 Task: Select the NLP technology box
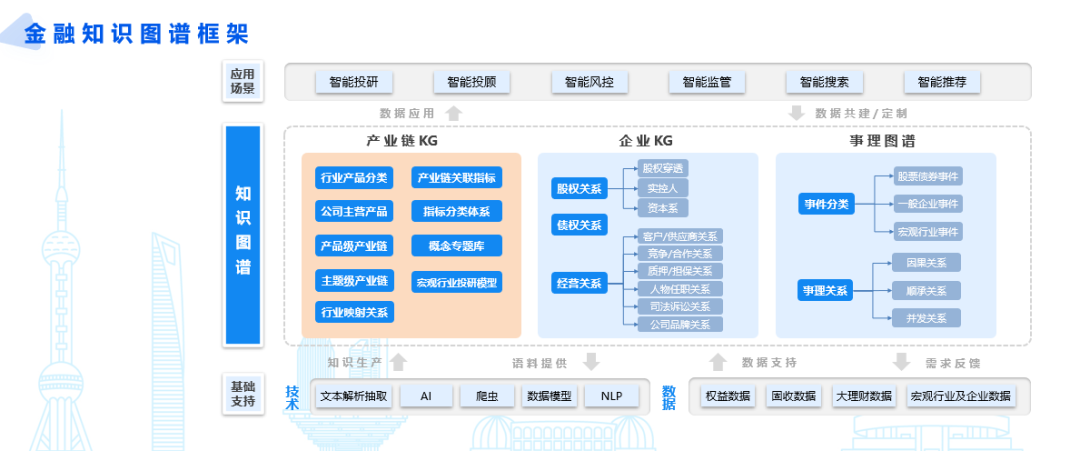pyautogui.click(x=611, y=396)
